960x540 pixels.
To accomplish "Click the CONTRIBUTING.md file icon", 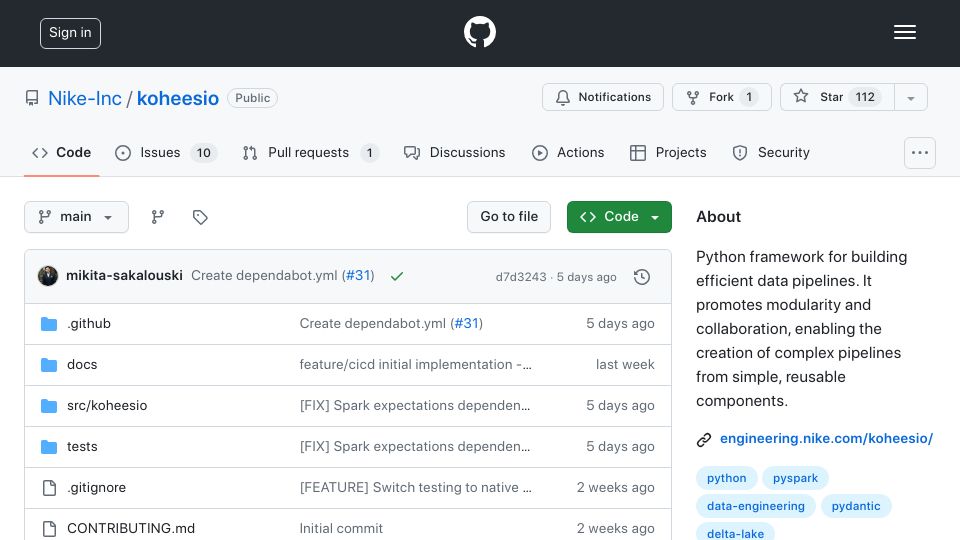I will (x=49, y=528).
